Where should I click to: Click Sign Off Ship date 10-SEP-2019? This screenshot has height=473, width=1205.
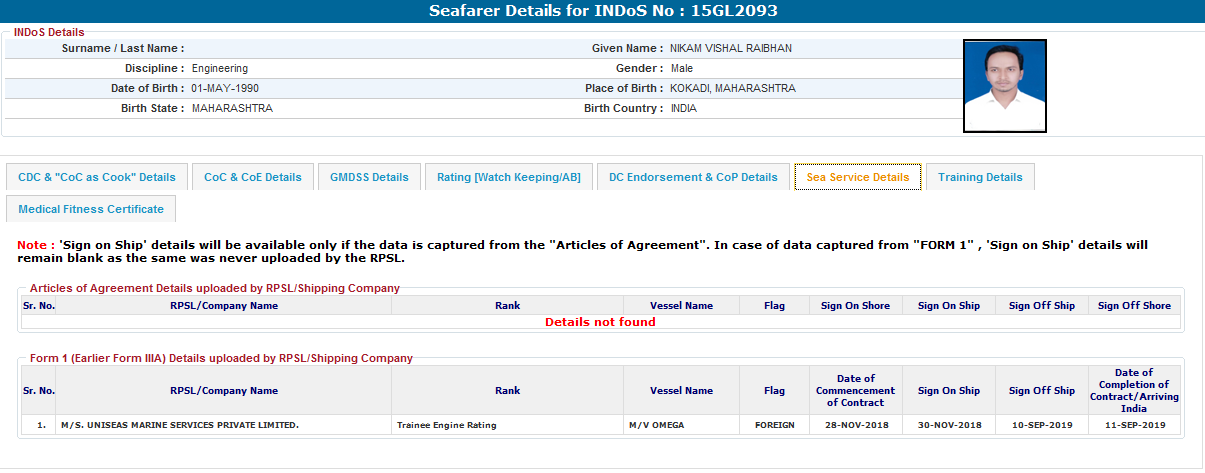point(1041,425)
